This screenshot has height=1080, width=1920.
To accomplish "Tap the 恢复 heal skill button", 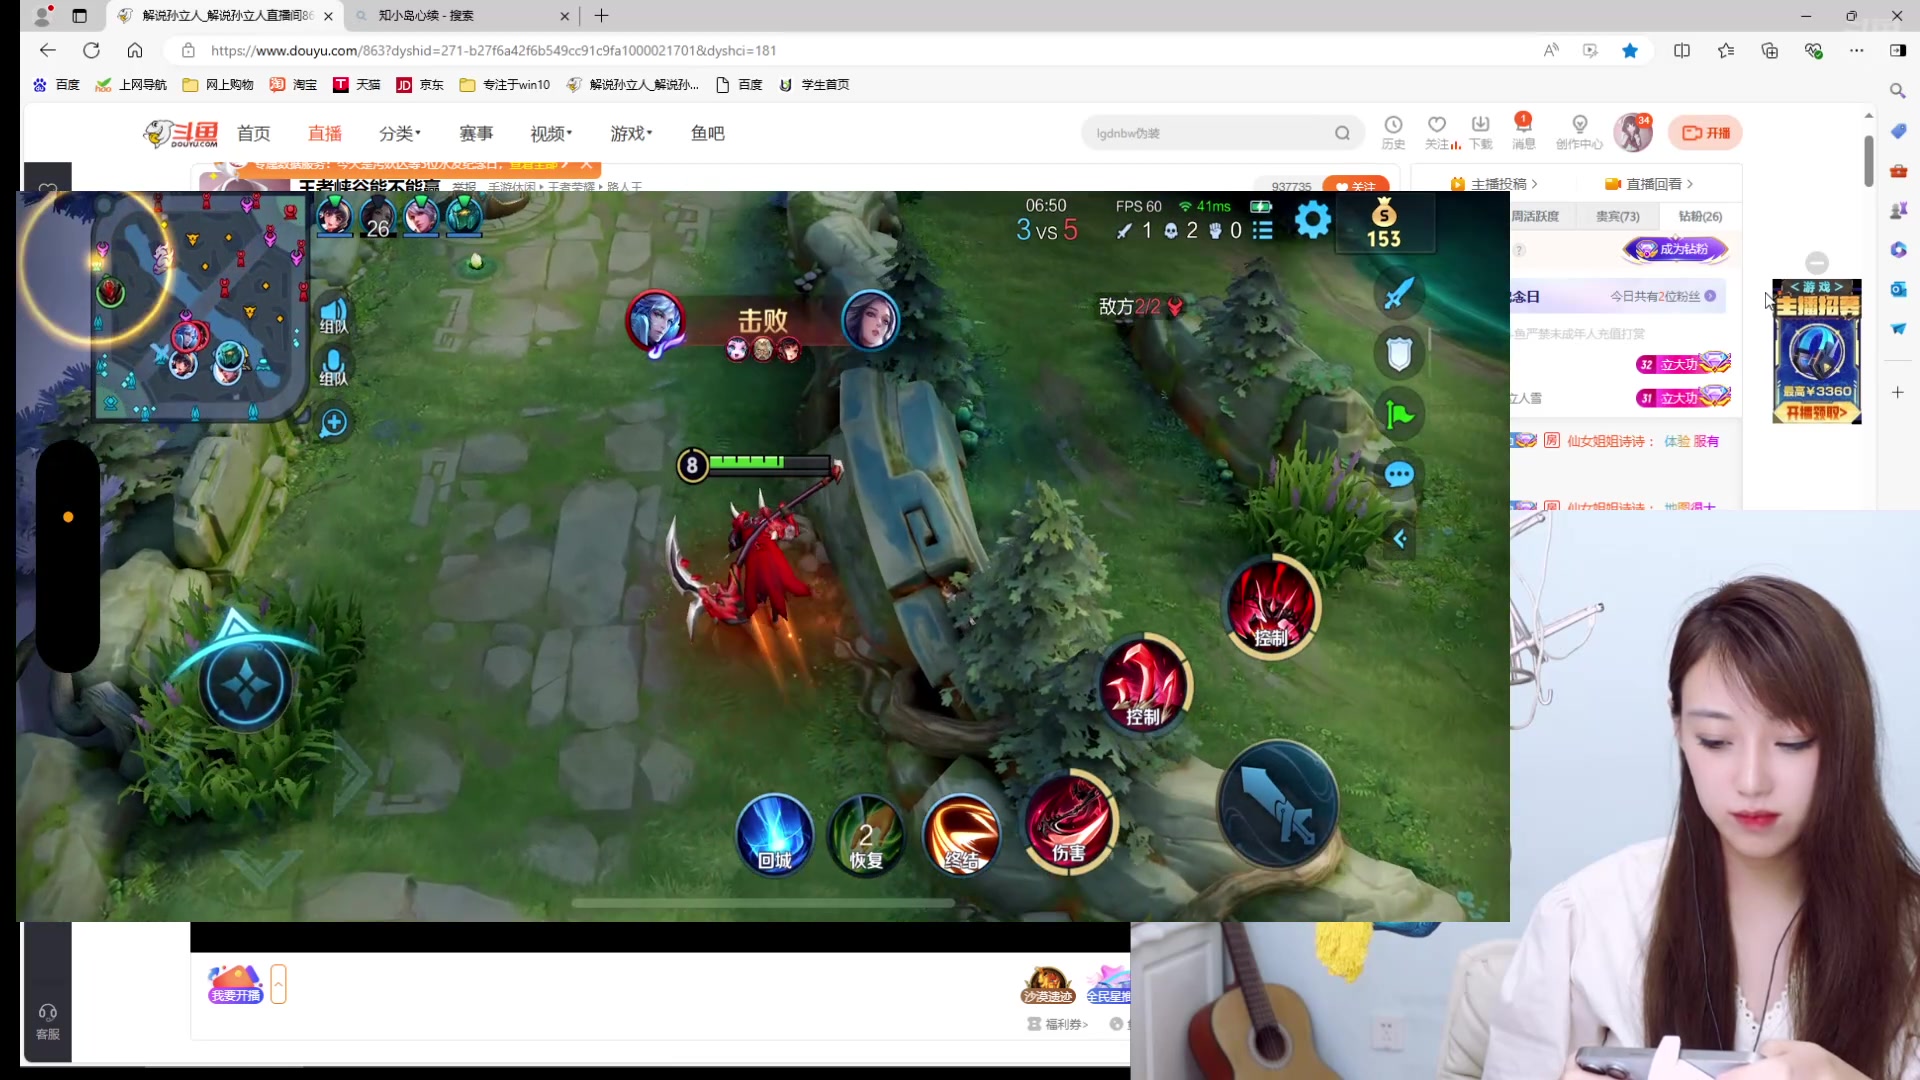I will click(x=866, y=835).
